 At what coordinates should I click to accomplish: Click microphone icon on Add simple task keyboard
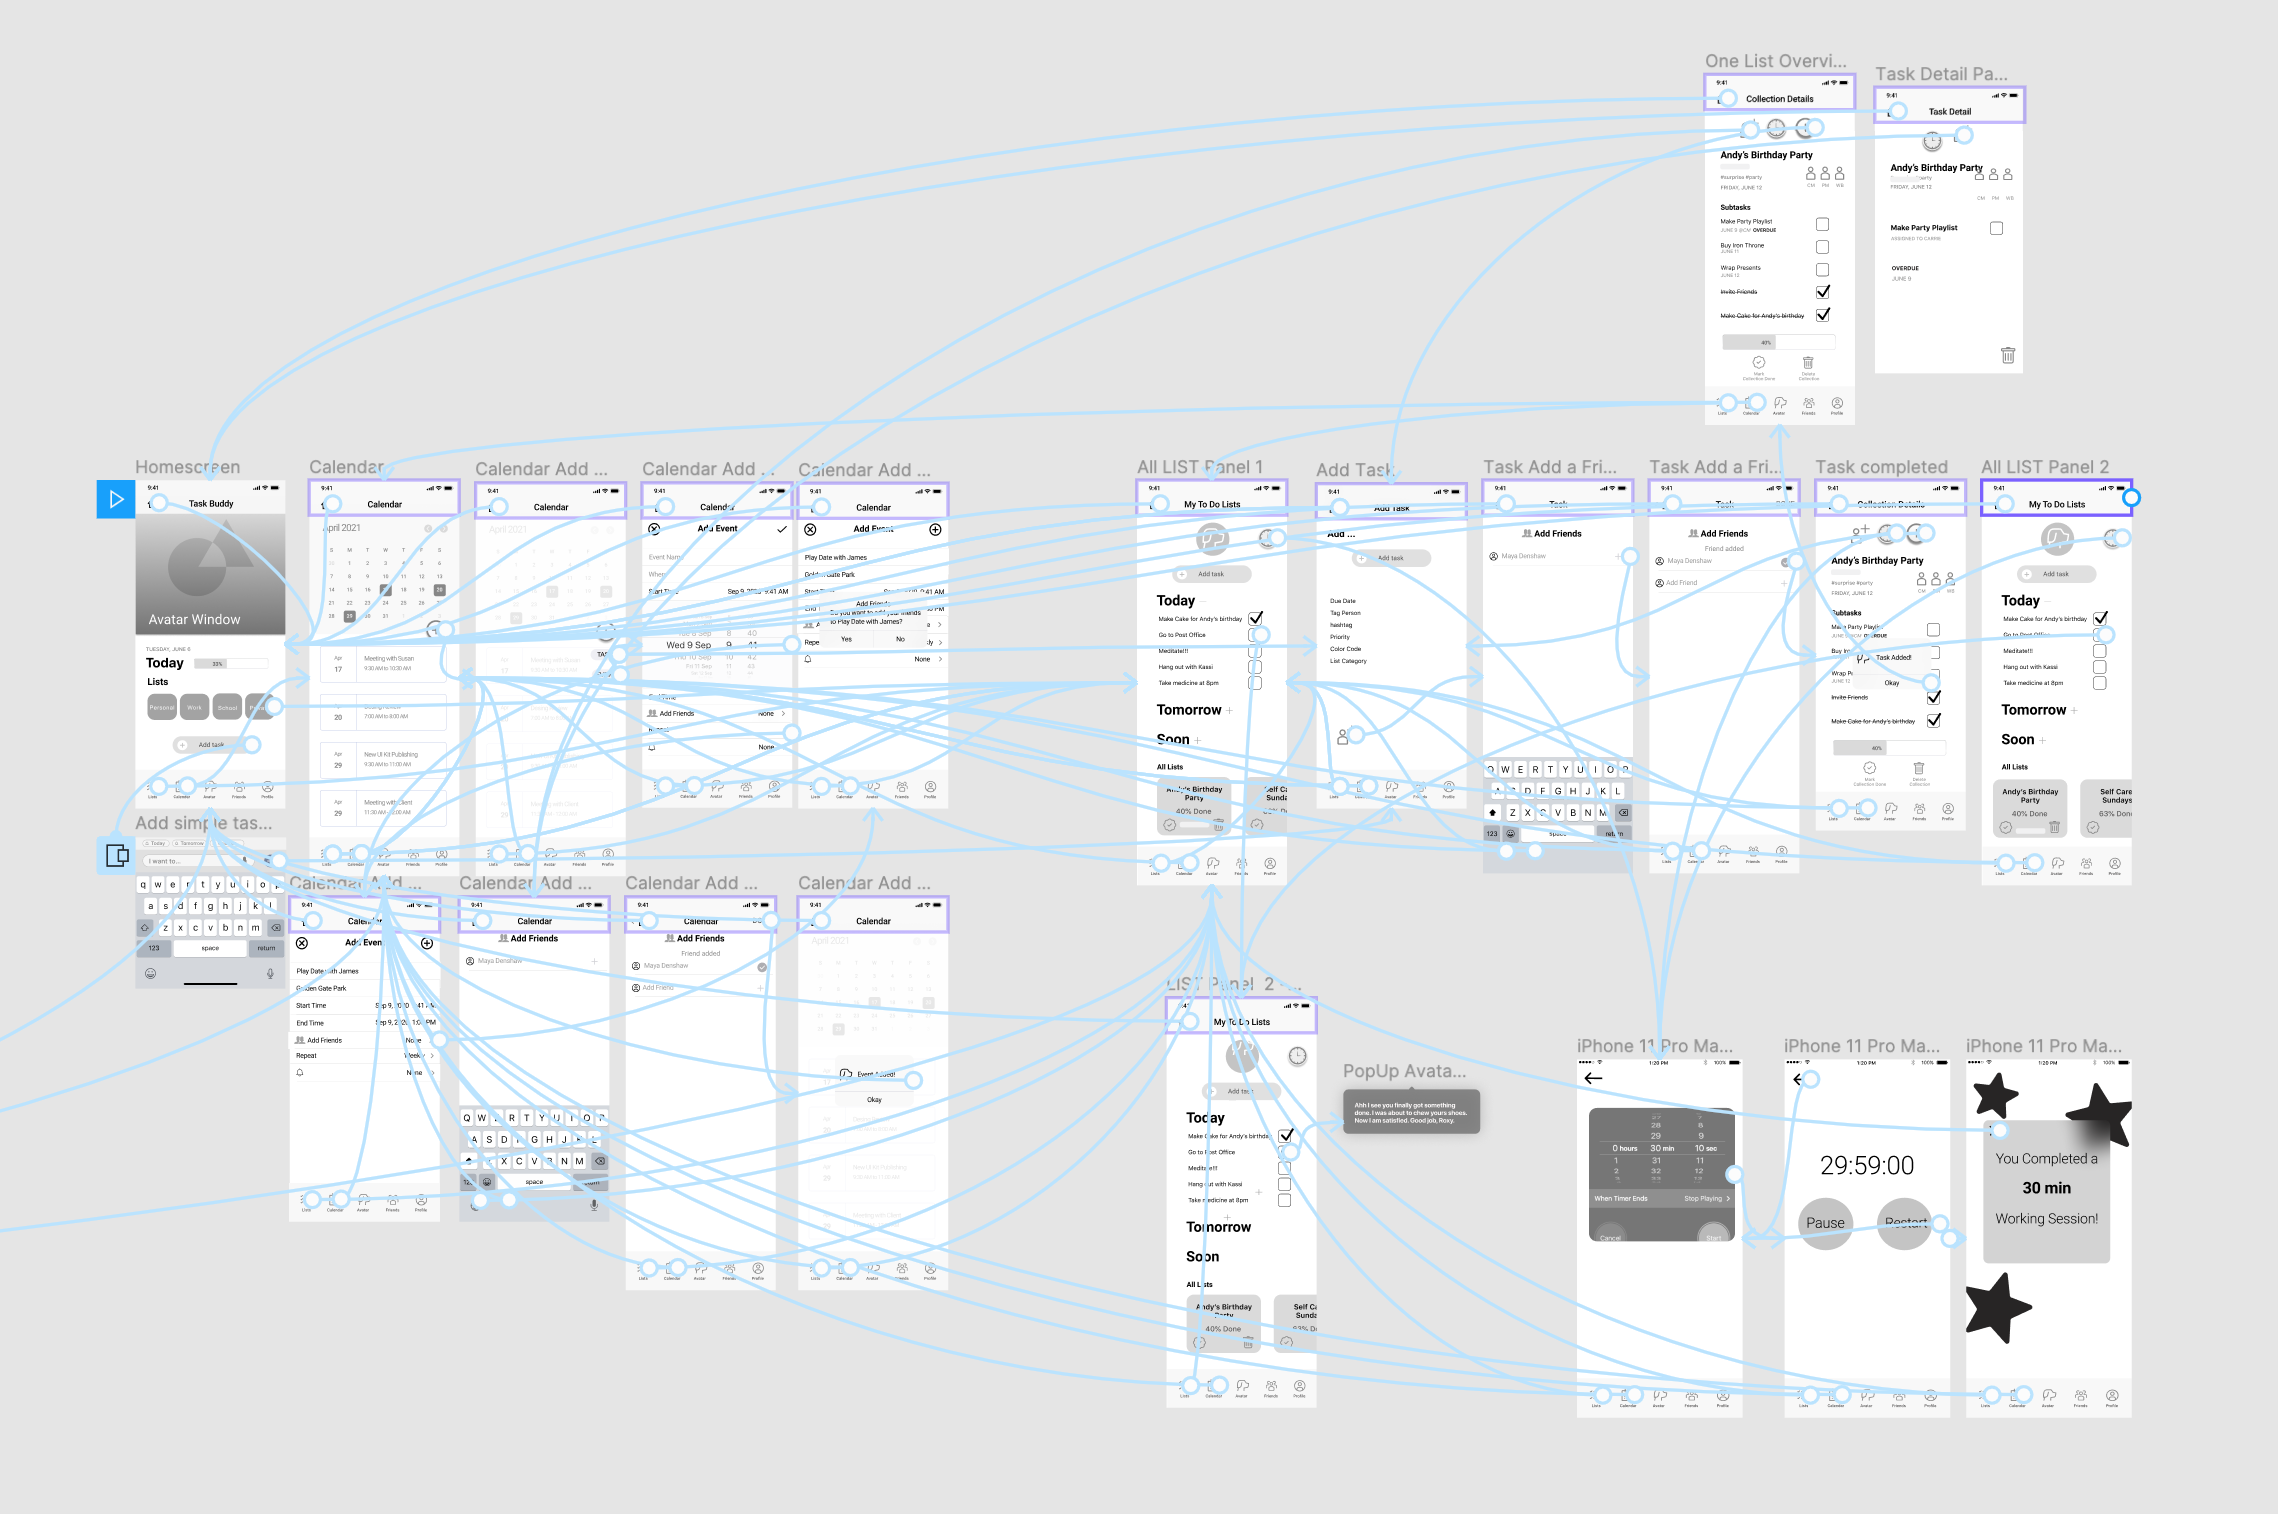click(x=270, y=973)
